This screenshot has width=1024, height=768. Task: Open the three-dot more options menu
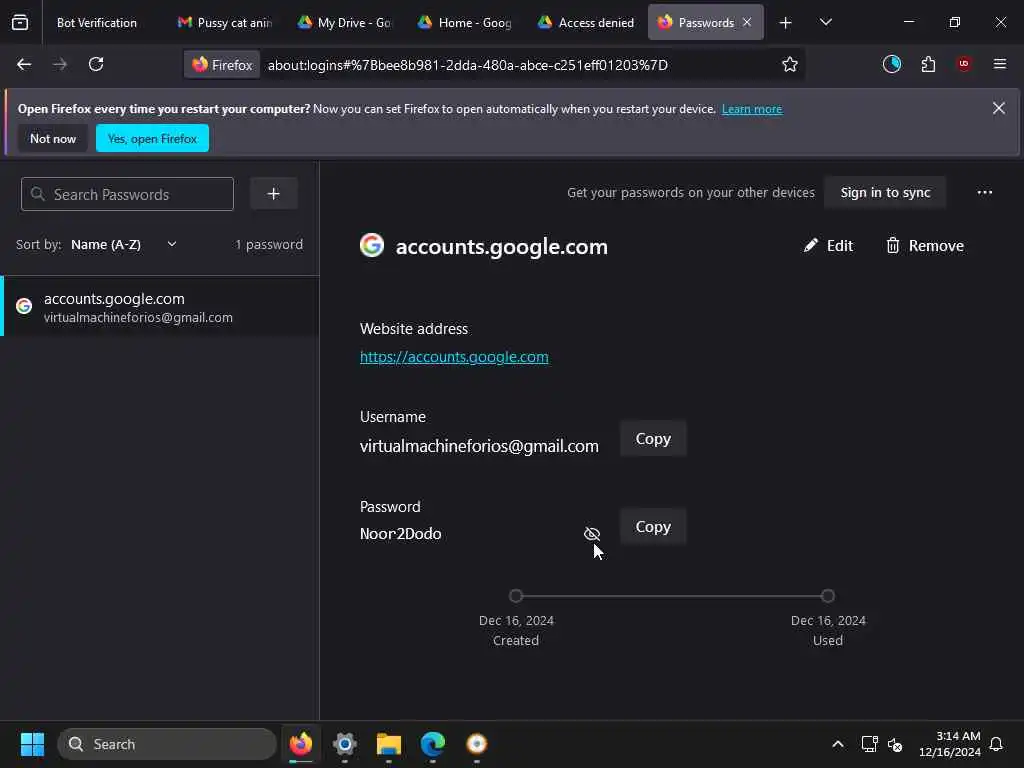pyautogui.click(x=984, y=193)
